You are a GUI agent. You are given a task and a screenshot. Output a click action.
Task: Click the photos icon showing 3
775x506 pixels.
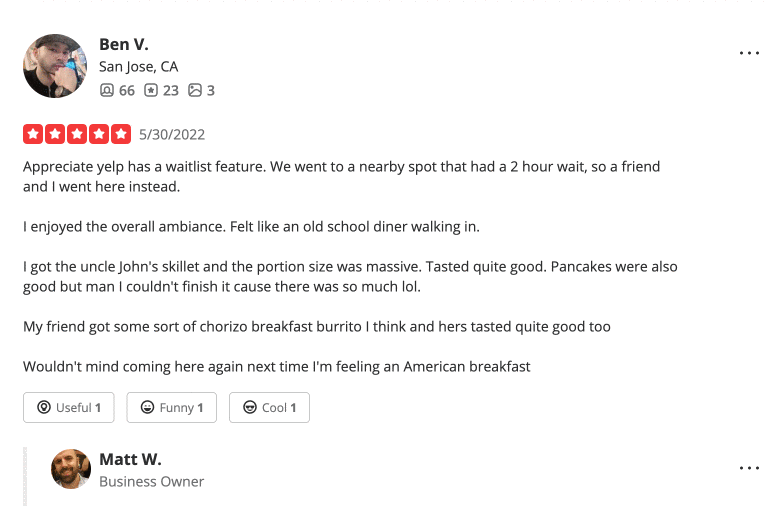[195, 90]
